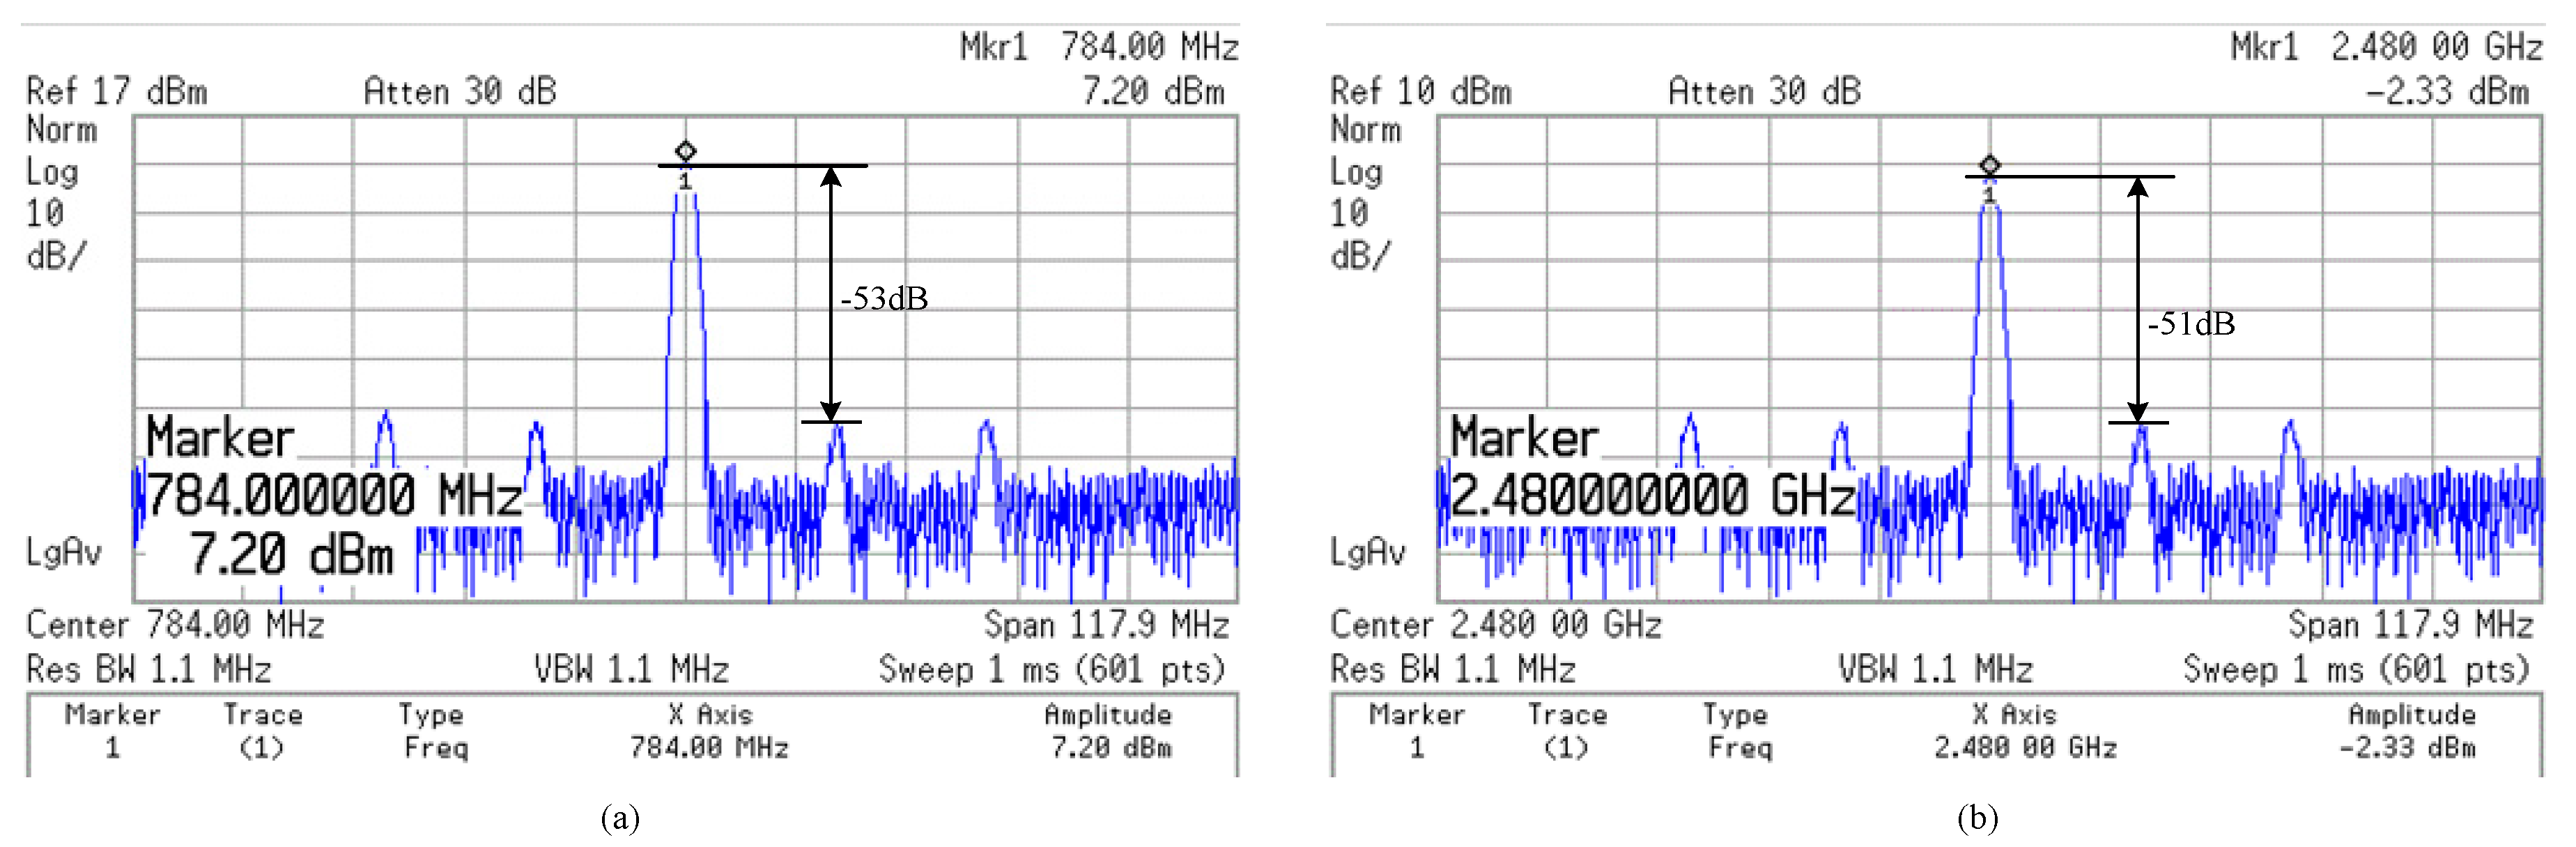
Task: Click Ref 10 dBm label
Action: (x=1420, y=92)
